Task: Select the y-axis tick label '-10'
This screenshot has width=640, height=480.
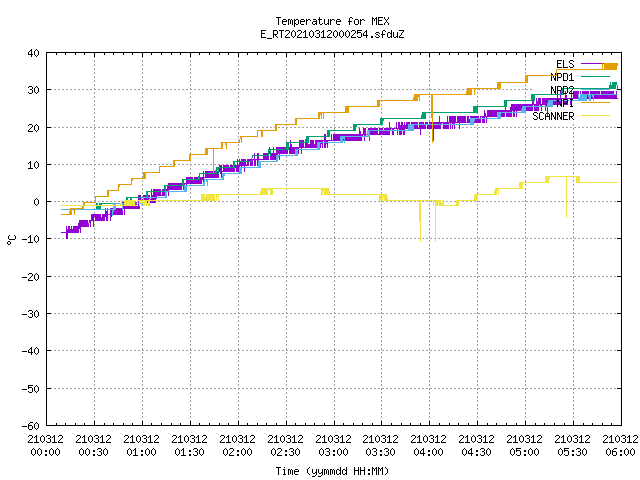Action: click(31, 239)
